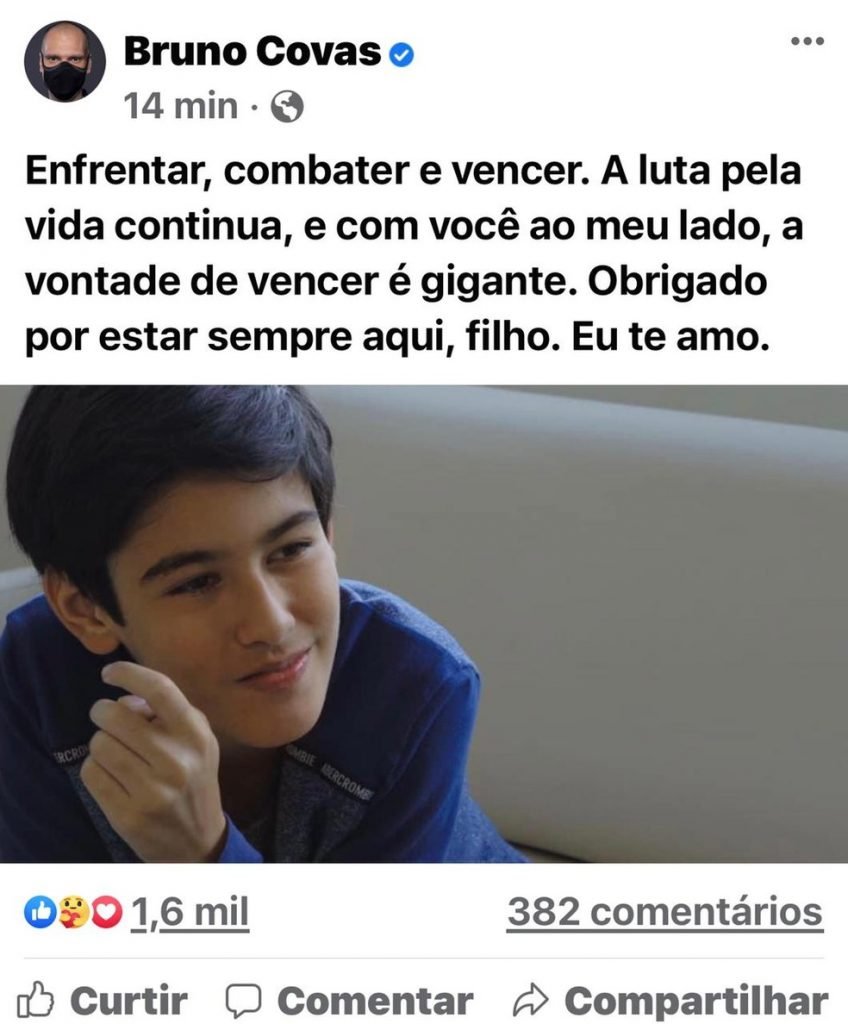Tap the care hug reaction icon

73,912
